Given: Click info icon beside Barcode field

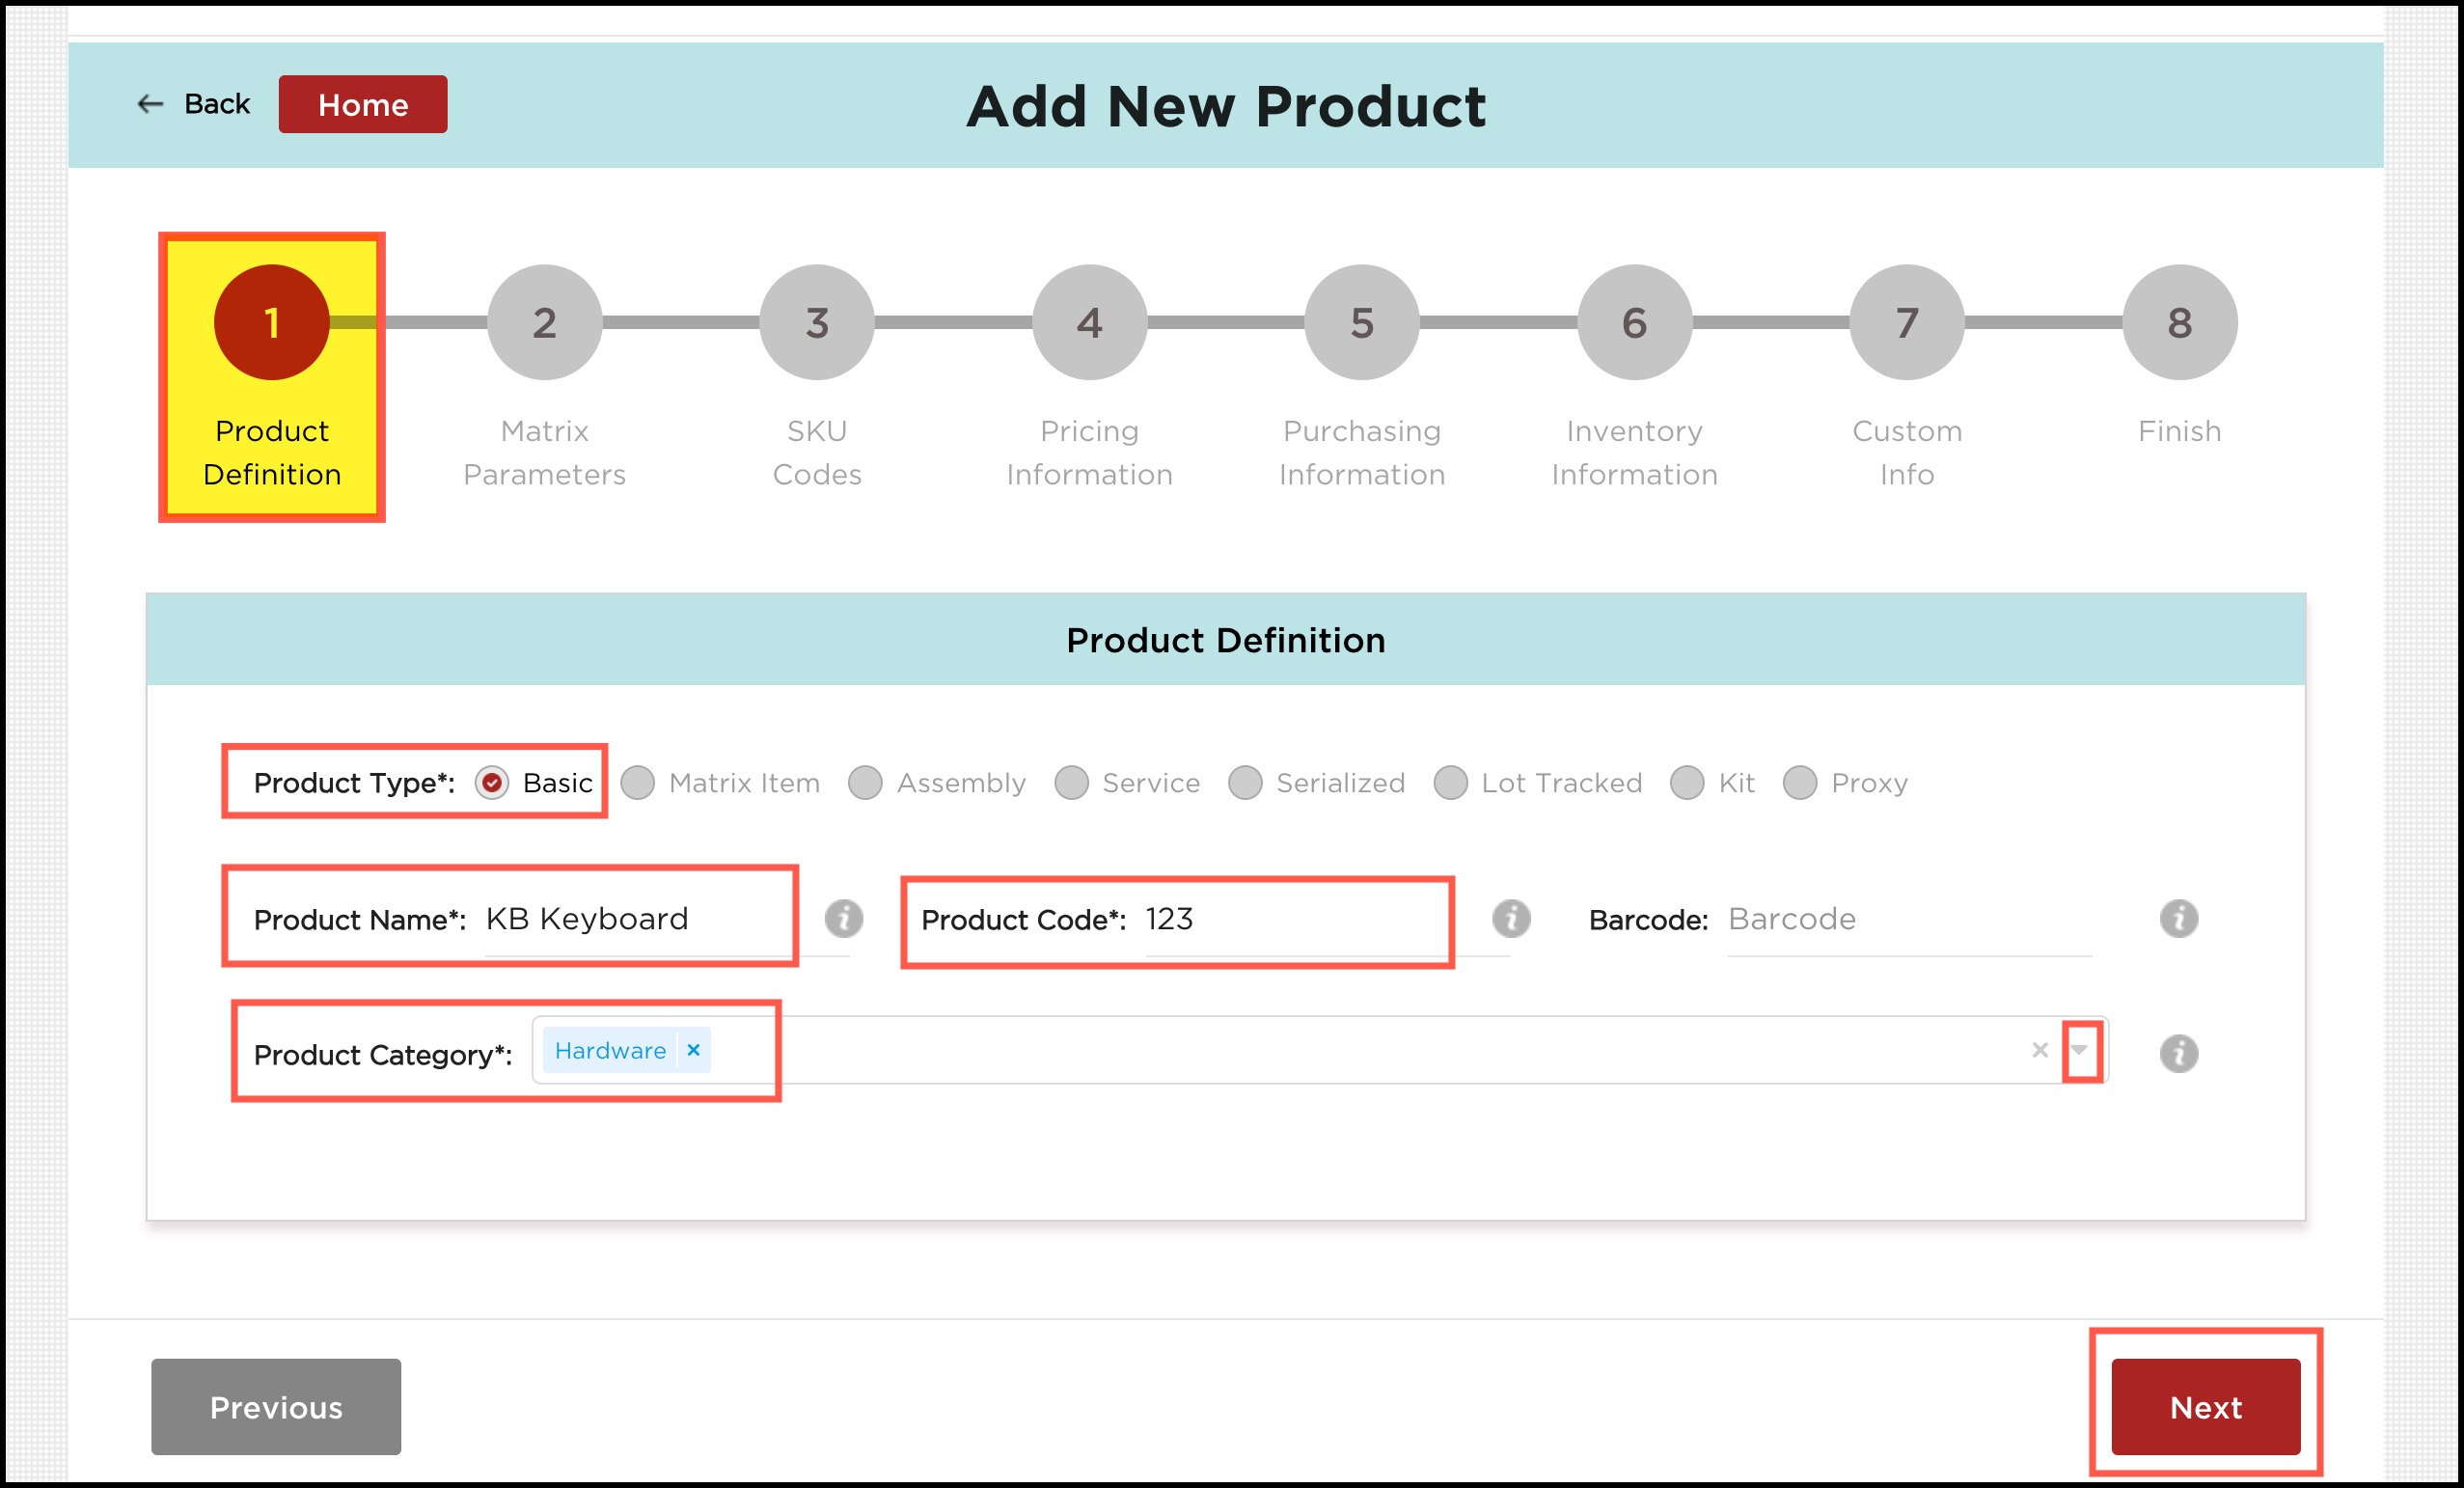Looking at the screenshot, I should 2178,918.
